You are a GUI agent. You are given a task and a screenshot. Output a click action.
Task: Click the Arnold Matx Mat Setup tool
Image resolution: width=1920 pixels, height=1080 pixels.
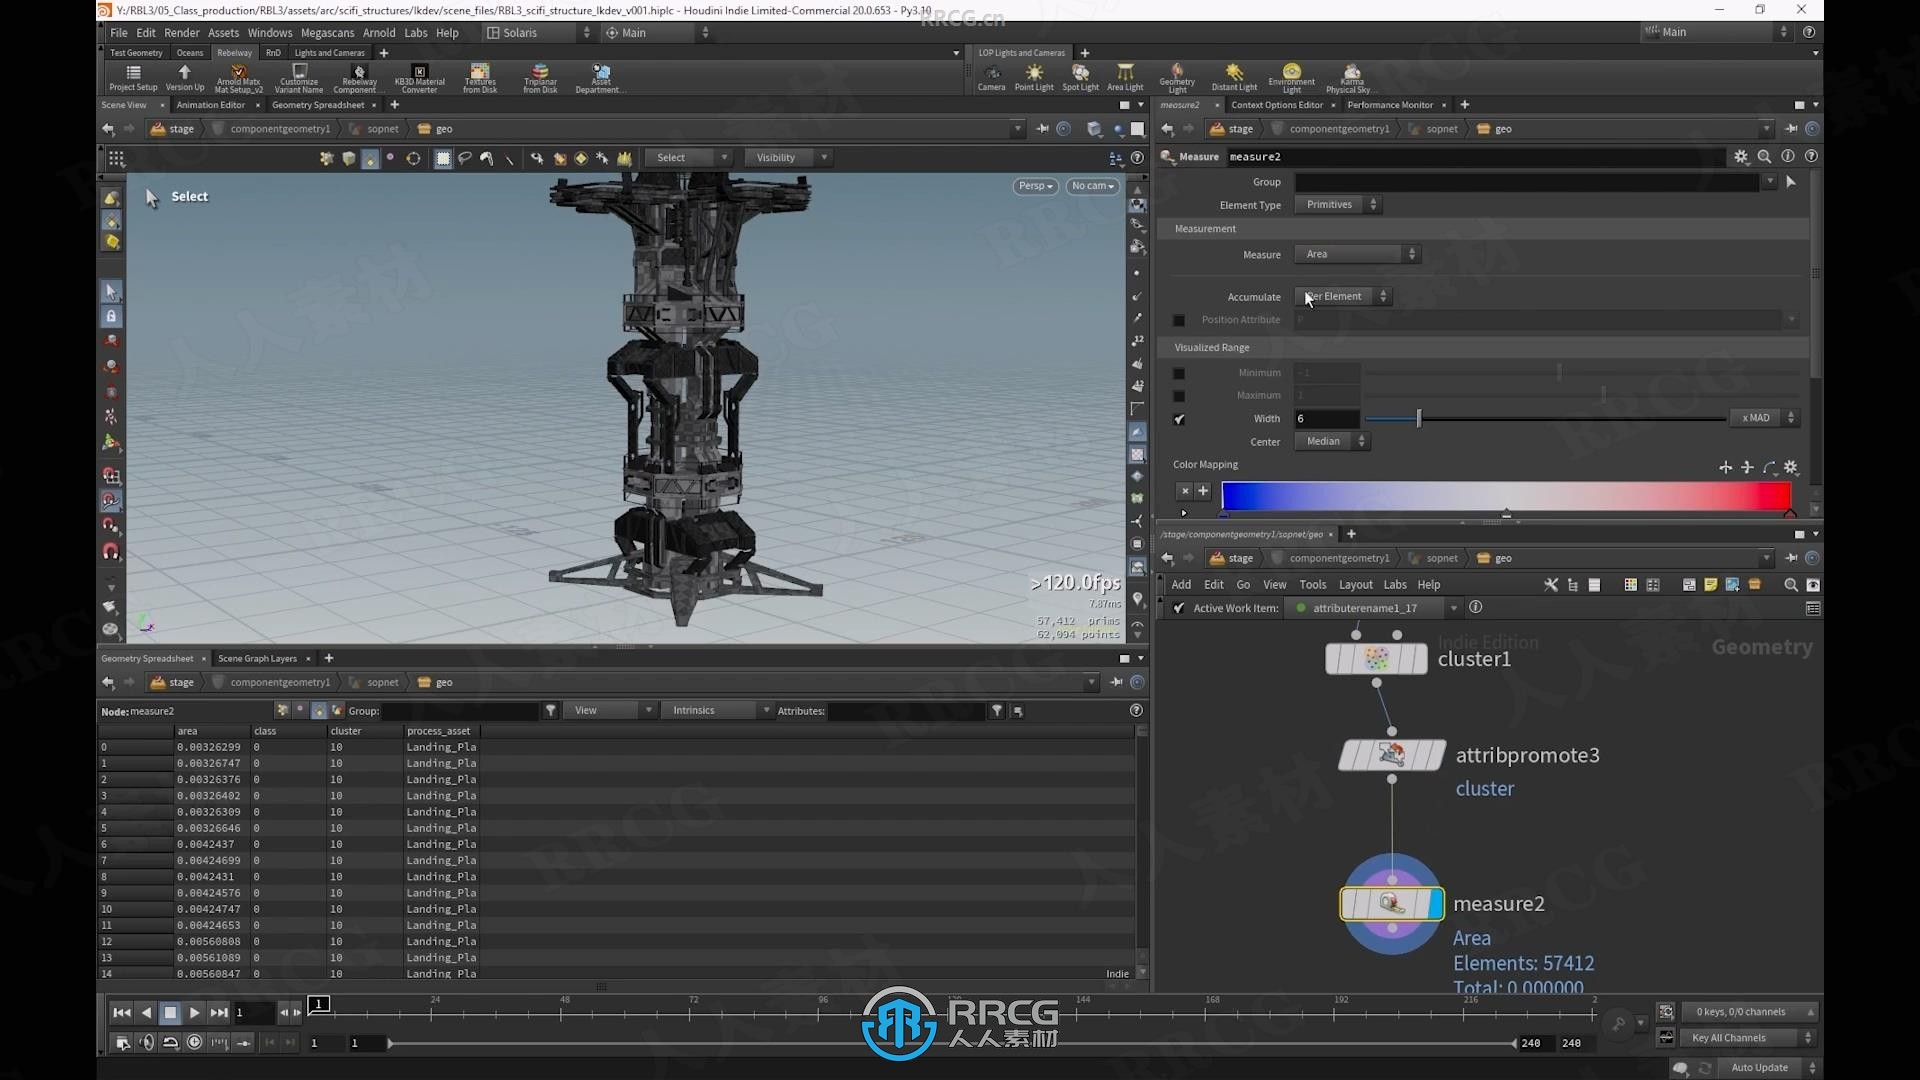pyautogui.click(x=238, y=78)
